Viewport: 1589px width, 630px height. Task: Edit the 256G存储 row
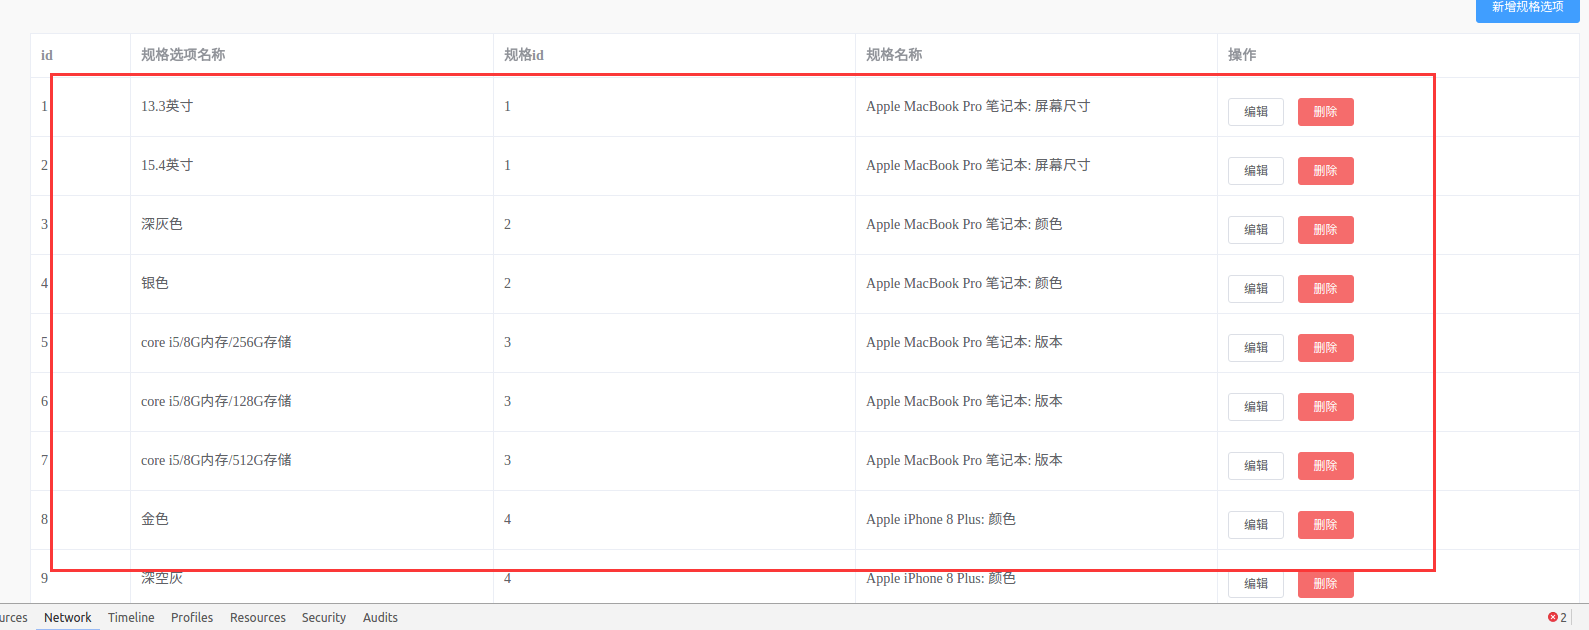[x=1256, y=348]
